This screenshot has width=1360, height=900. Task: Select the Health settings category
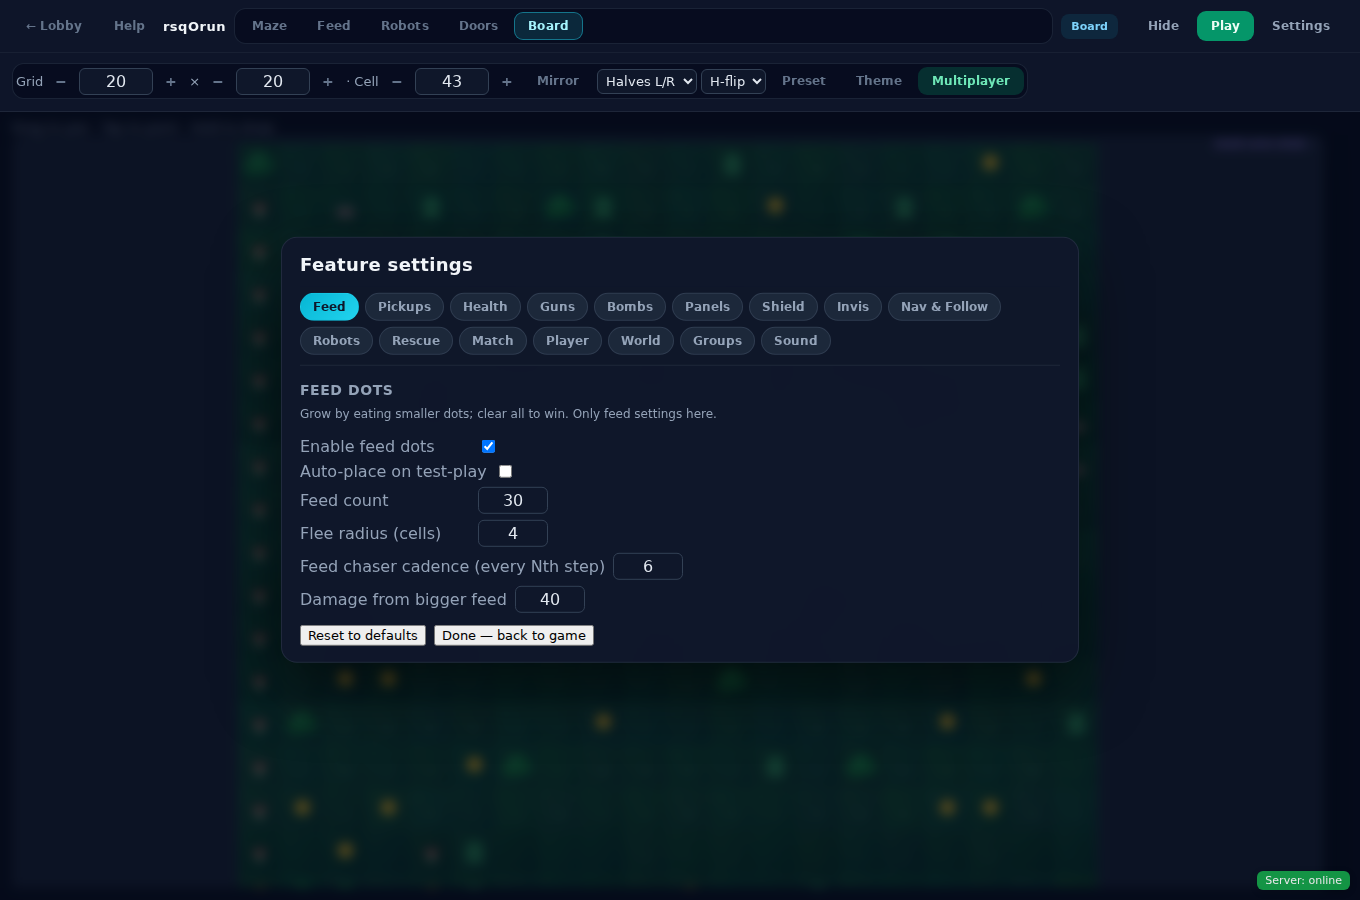coord(485,307)
